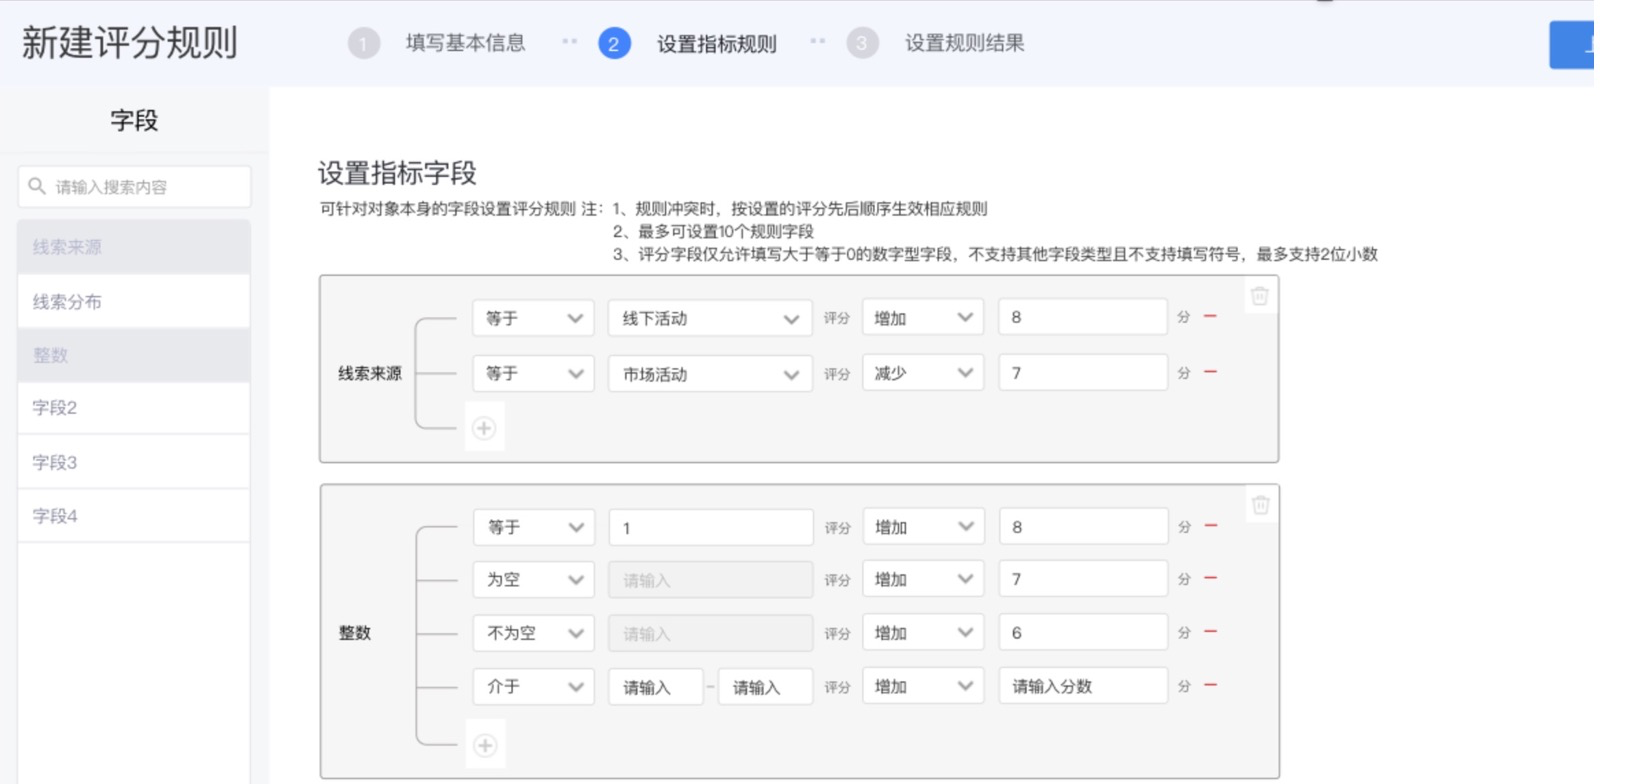Select 字段3 in the field list

(134, 462)
